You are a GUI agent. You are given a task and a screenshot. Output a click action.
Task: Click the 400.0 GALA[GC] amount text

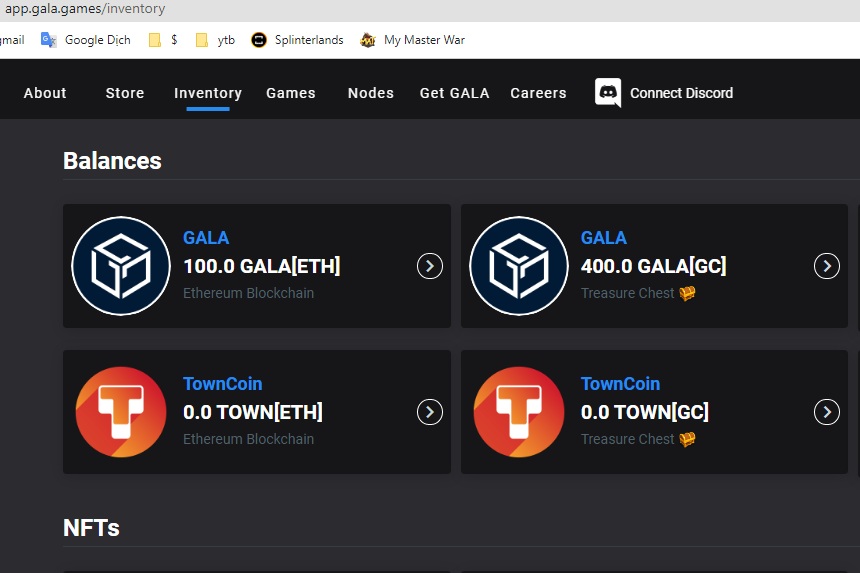pyautogui.click(x=654, y=266)
